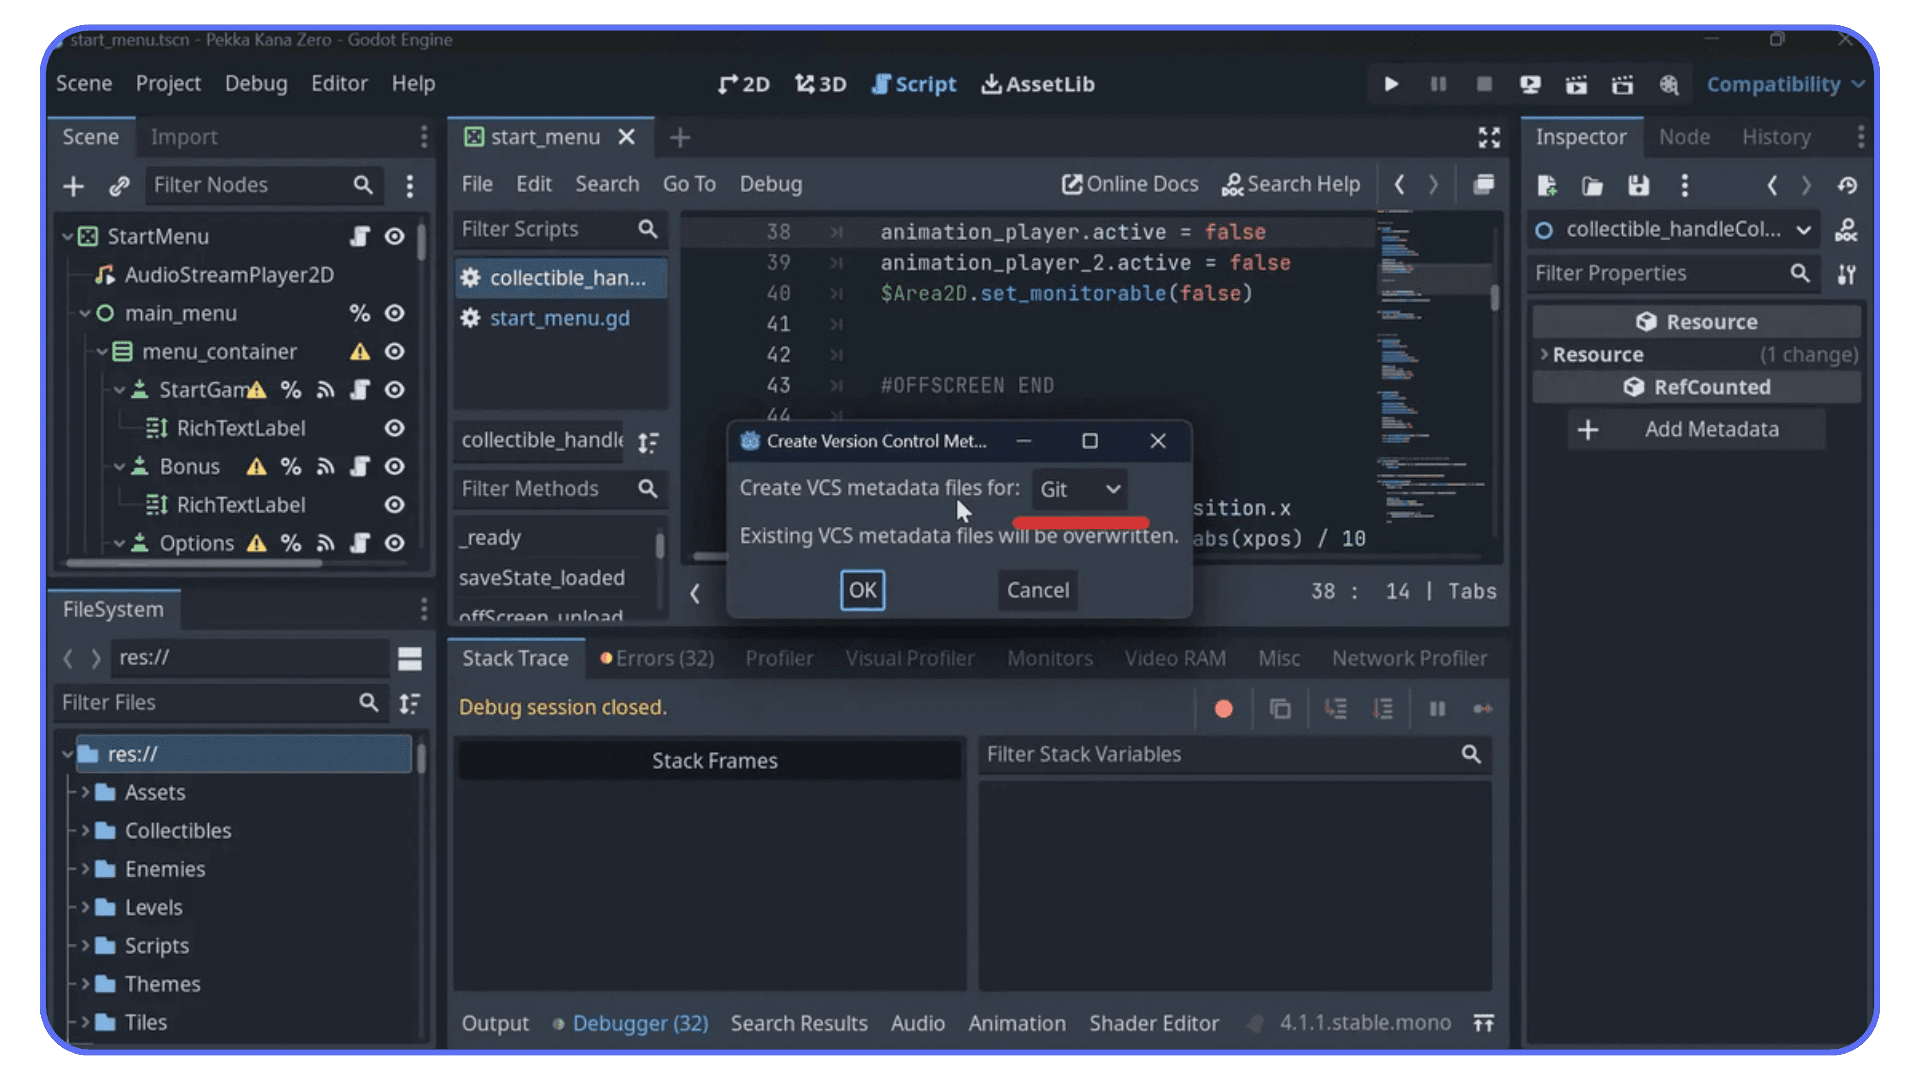Hide the menu_container node
The height and width of the screenshot is (1080, 1920).
tap(394, 351)
